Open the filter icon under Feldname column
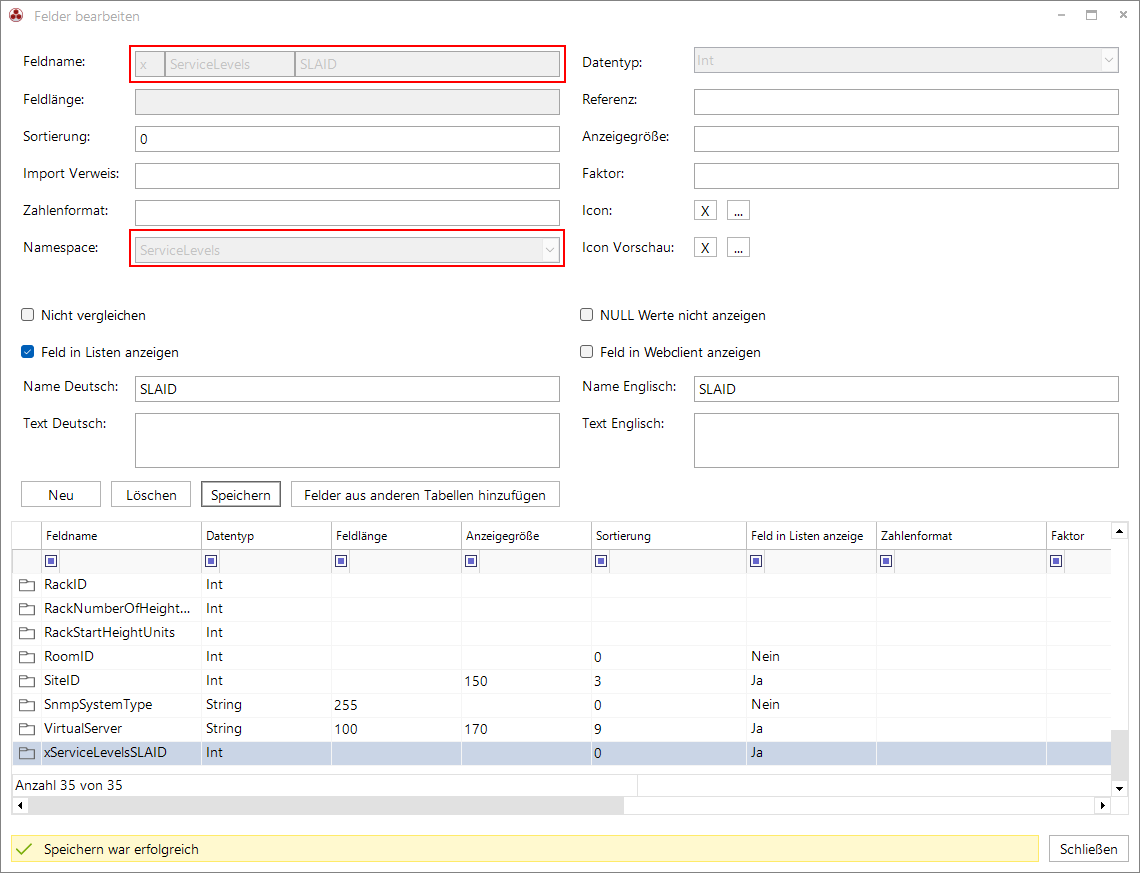 [51, 560]
